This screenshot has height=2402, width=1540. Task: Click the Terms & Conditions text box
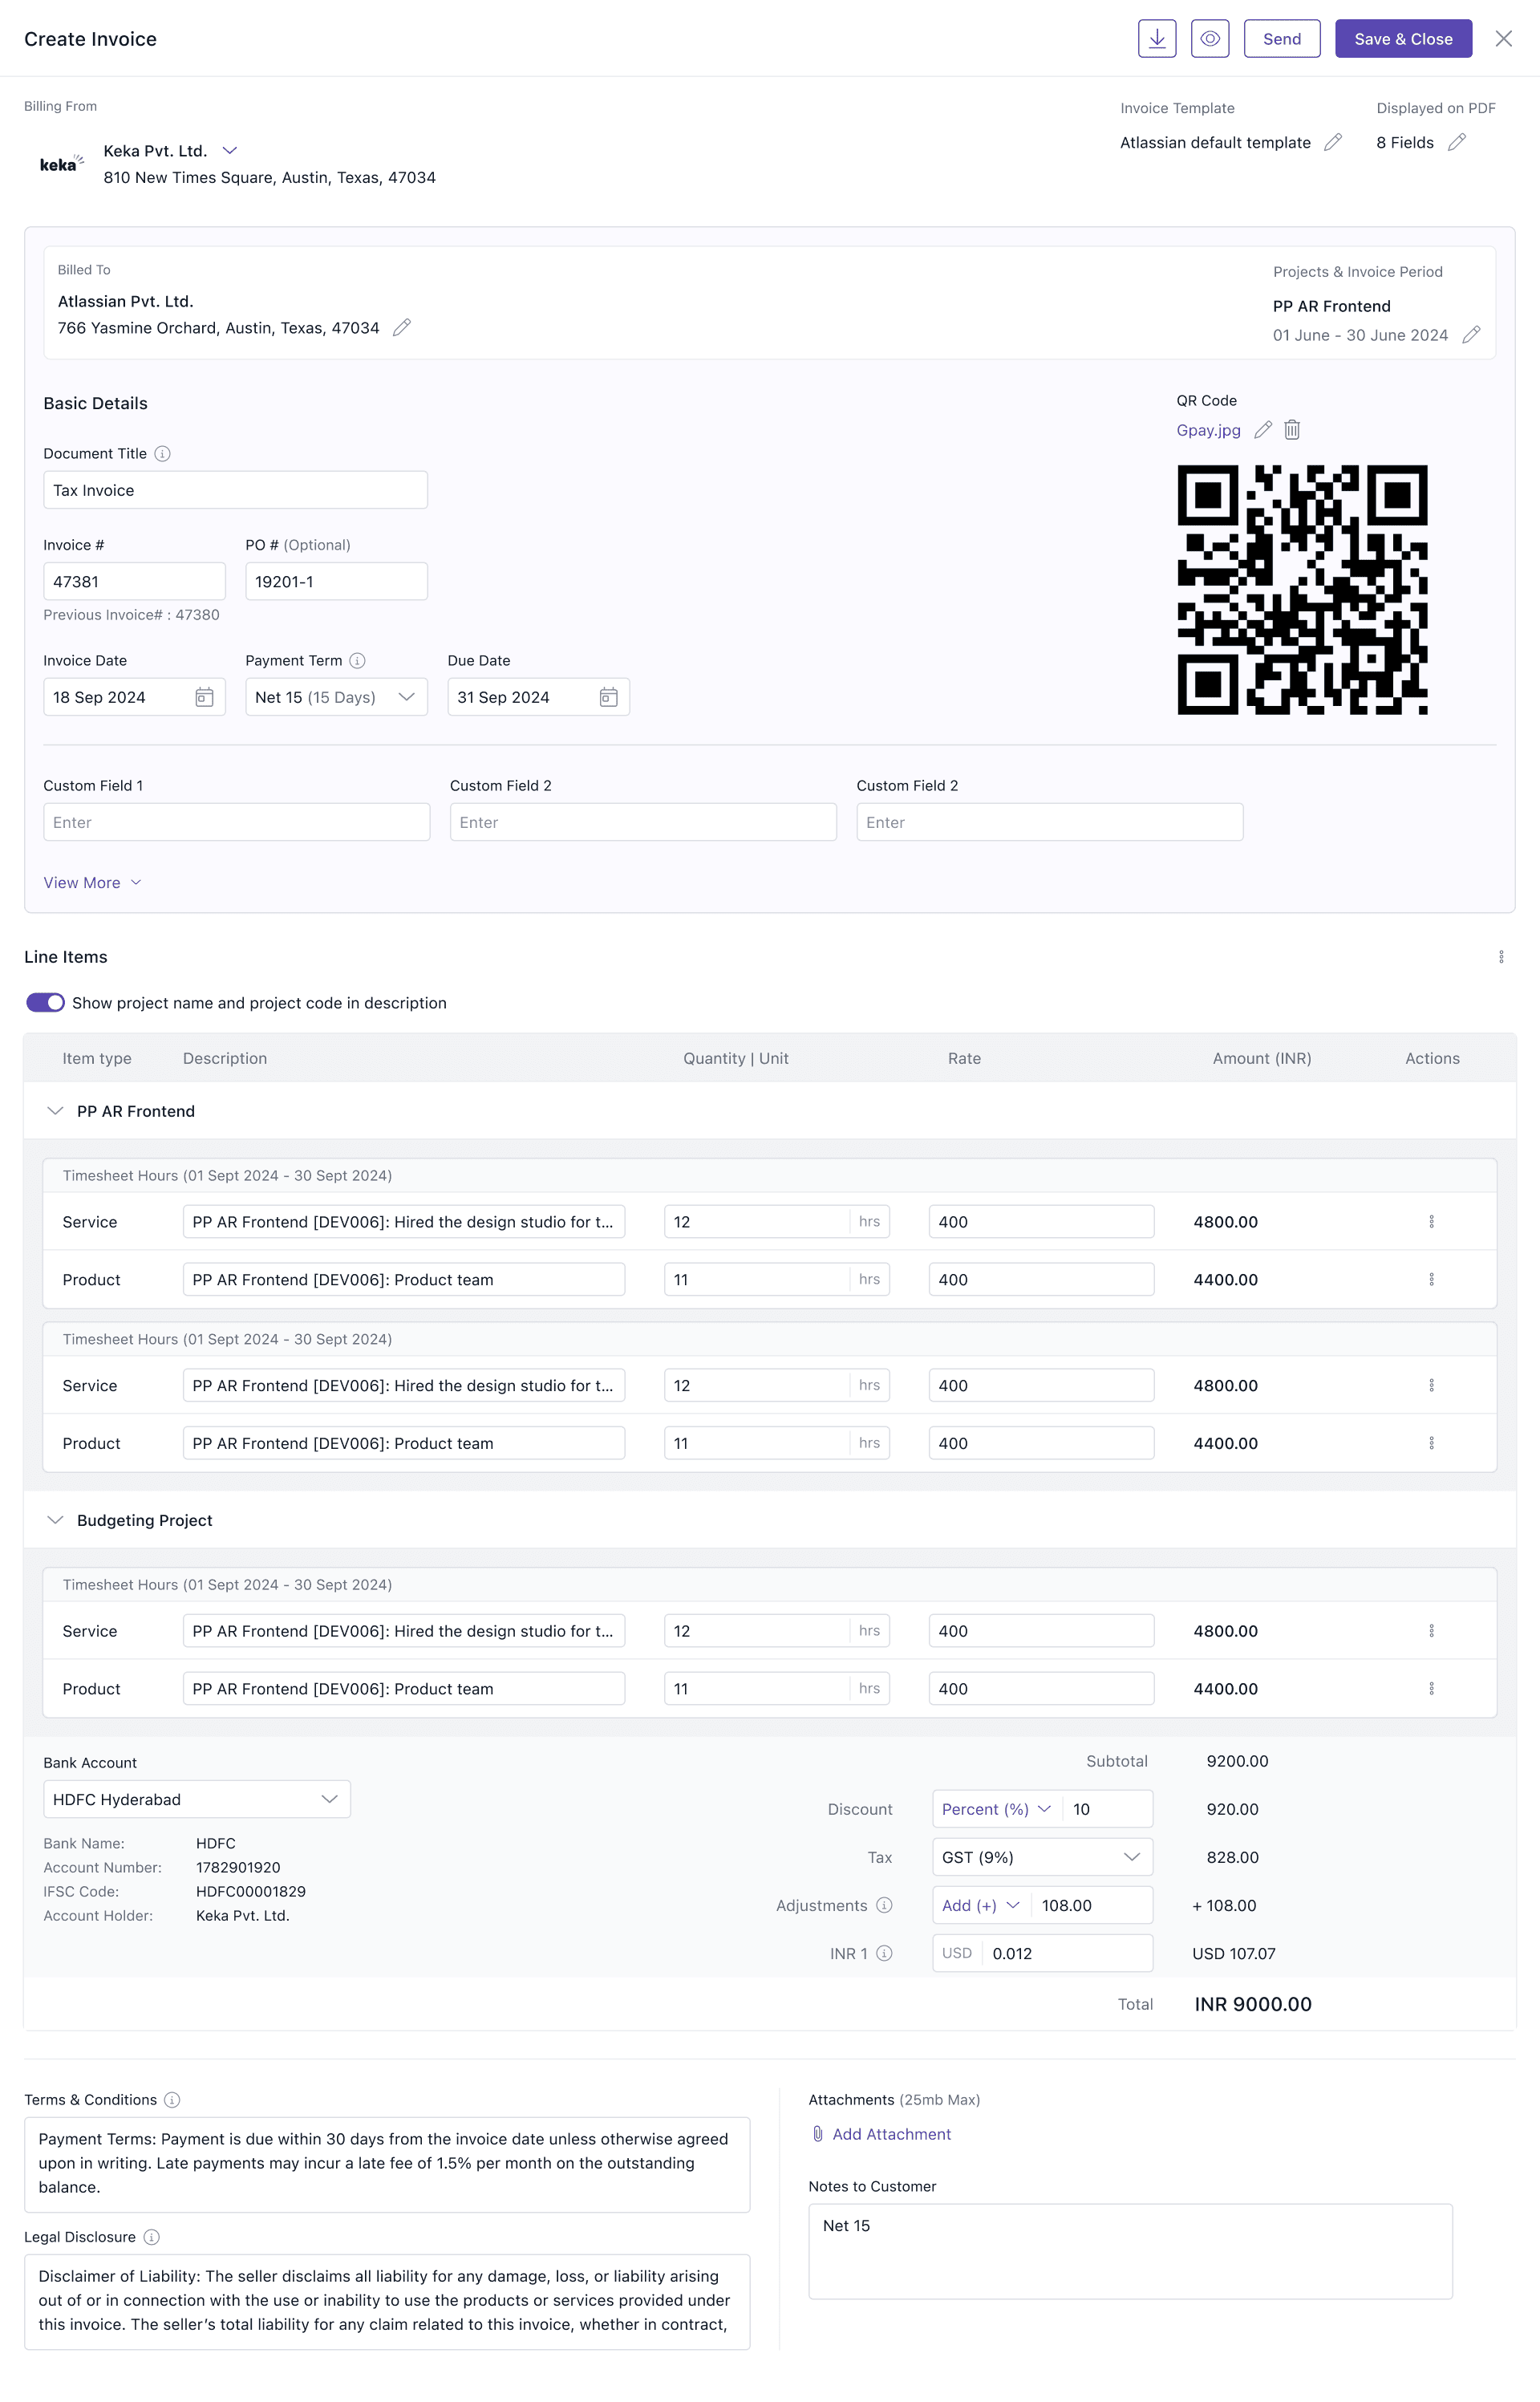click(x=387, y=2164)
